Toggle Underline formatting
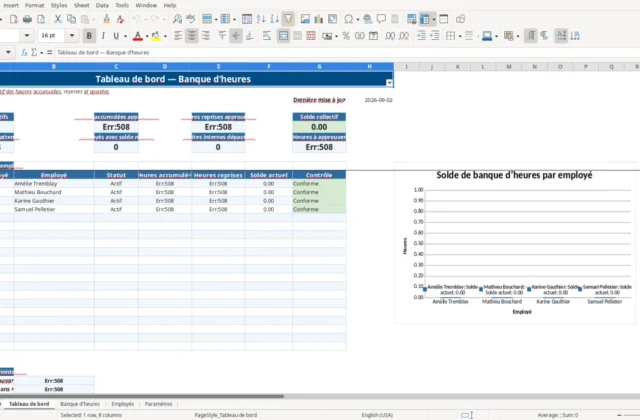 pyautogui.click(x=116, y=36)
